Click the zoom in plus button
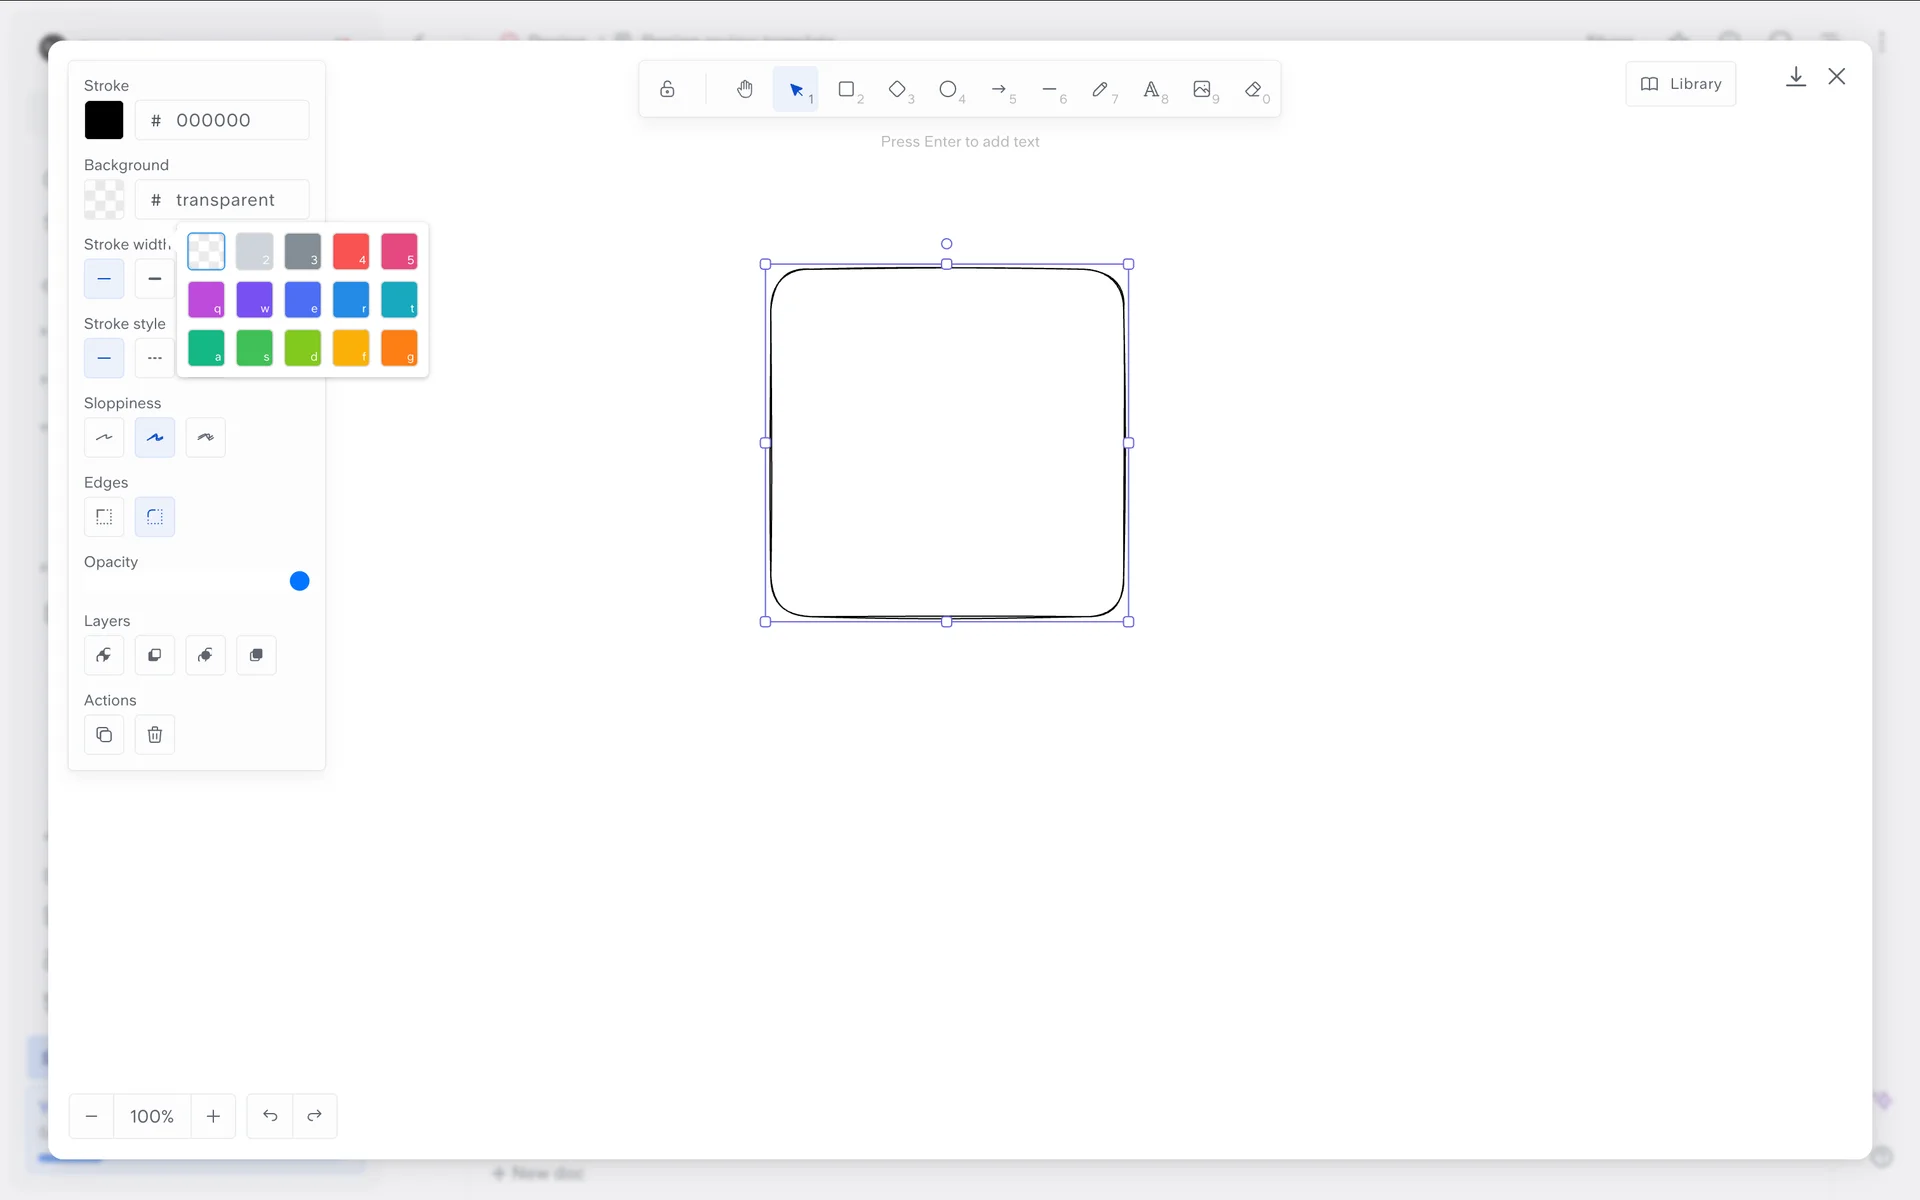This screenshot has height=1200, width=1920. pos(213,1116)
